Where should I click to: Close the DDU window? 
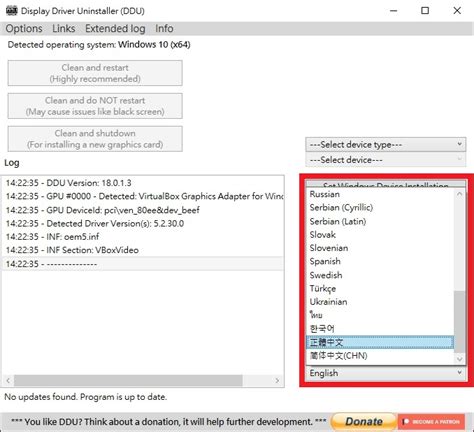tap(457, 11)
